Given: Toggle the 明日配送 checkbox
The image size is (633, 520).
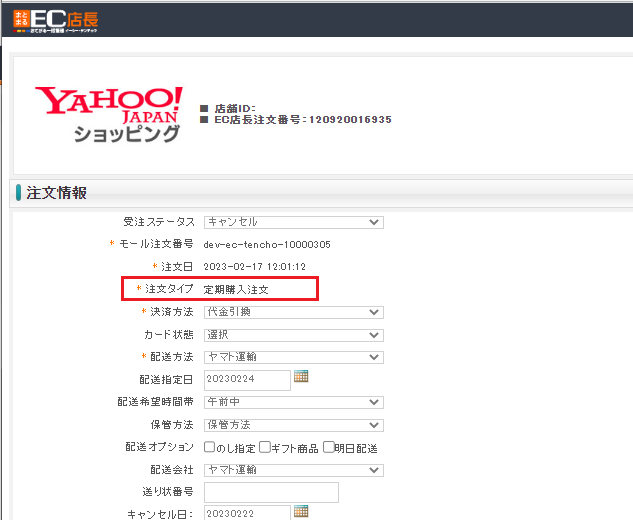Looking at the screenshot, I should click(329, 447).
